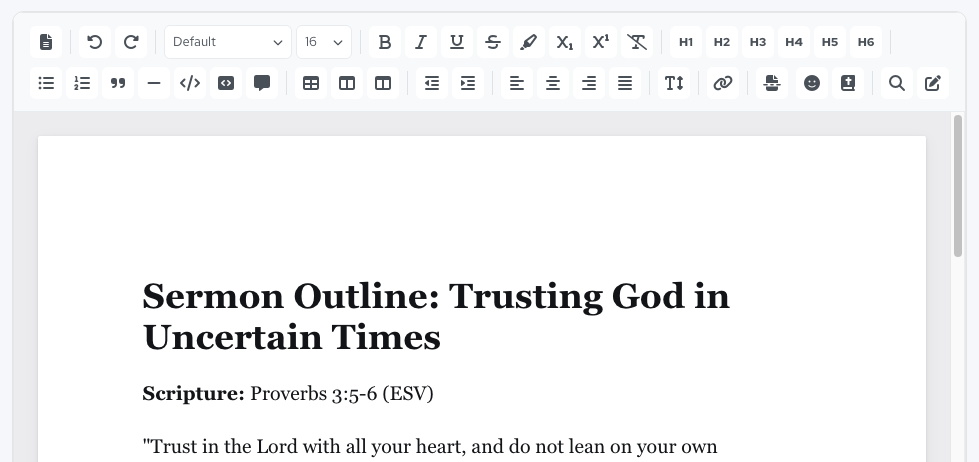Insert a hyperlink
The image size is (979, 462).
coord(722,83)
